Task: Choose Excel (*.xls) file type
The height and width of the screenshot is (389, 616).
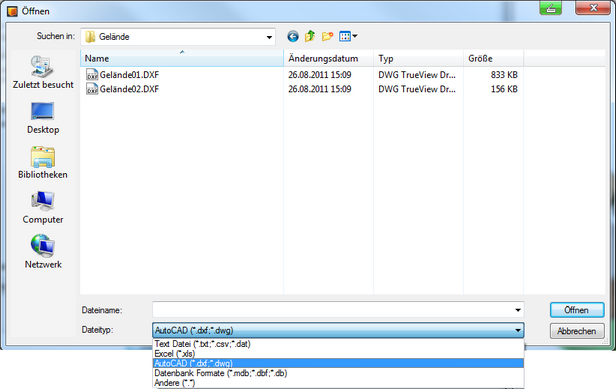Action: click(x=338, y=354)
